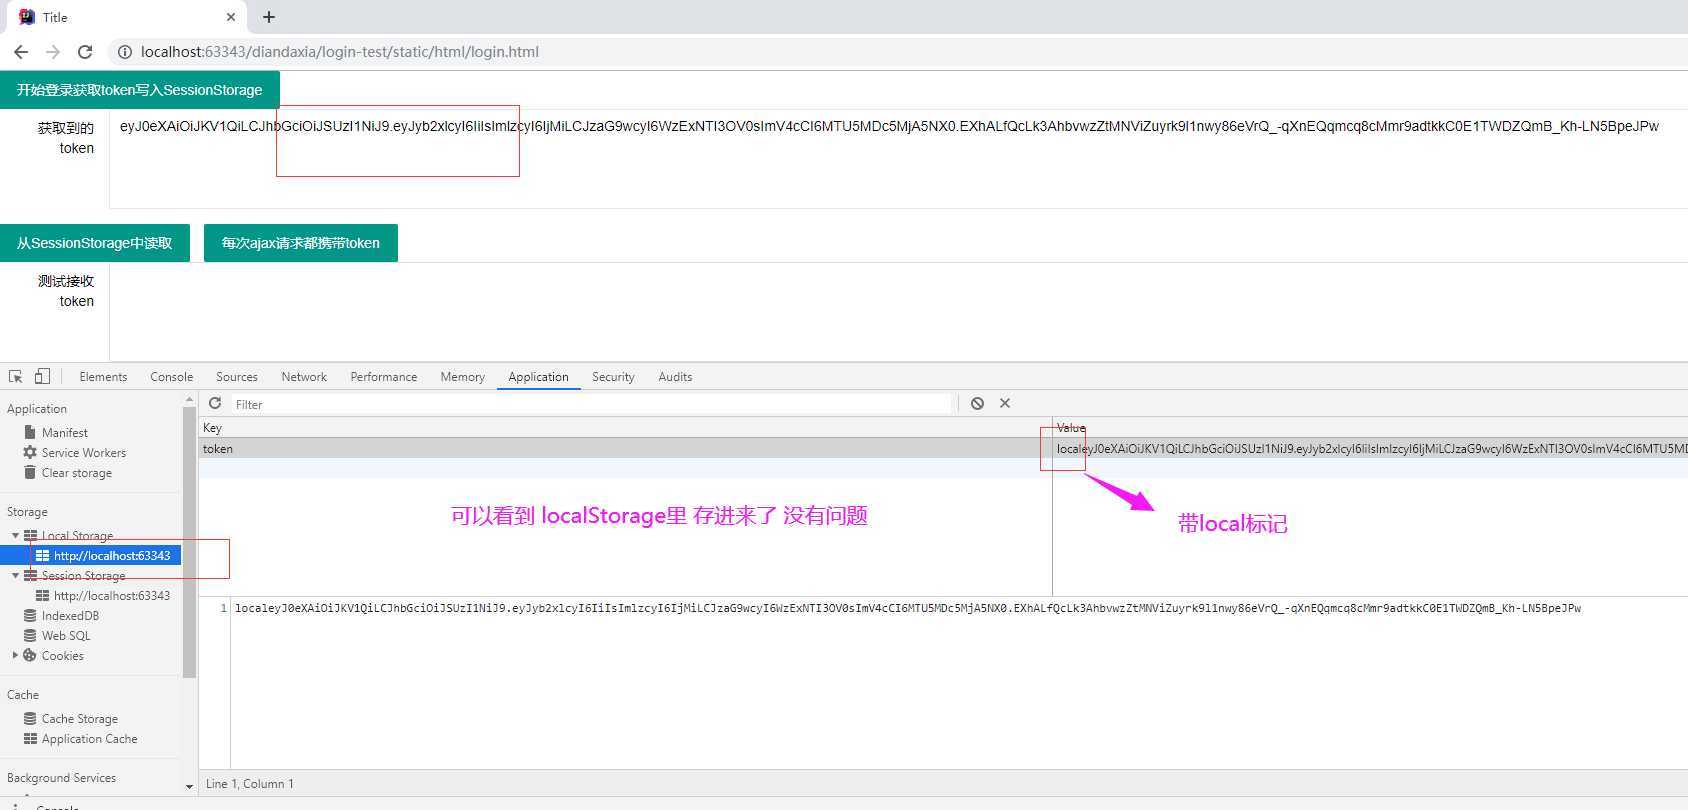Click the 获取到的 token text area
Screen dimensions: 1688x810
898,158
